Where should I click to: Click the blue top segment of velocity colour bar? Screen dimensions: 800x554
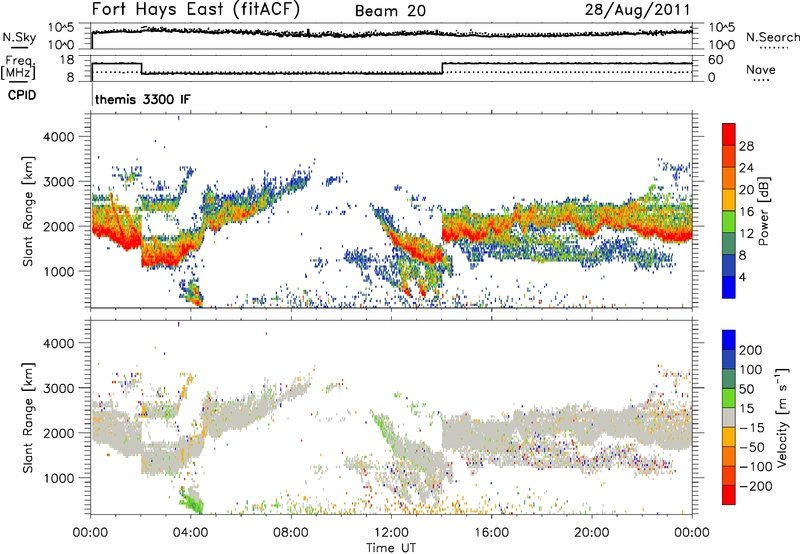point(729,340)
